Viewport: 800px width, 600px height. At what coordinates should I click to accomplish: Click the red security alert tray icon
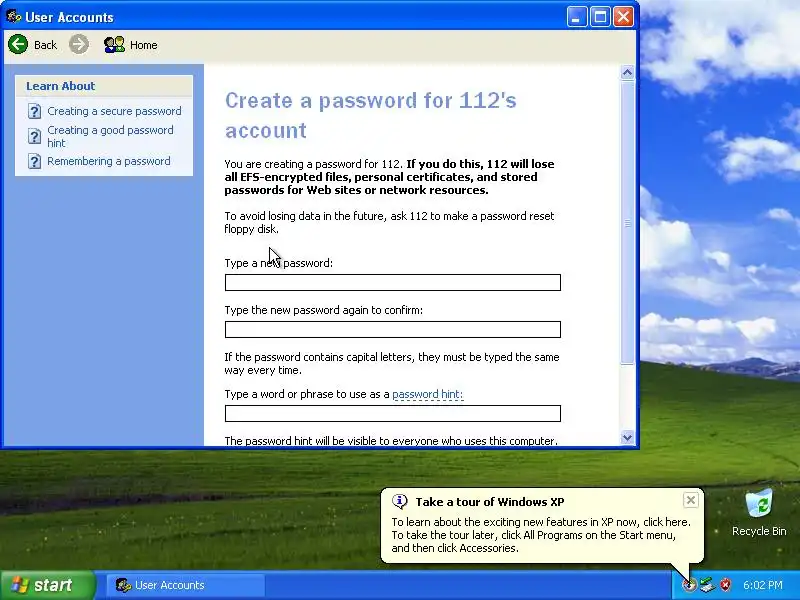(x=725, y=585)
